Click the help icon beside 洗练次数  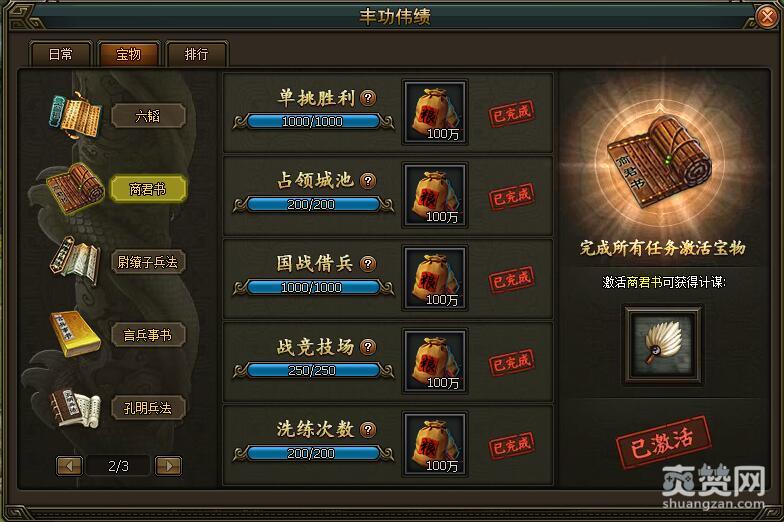click(x=368, y=430)
